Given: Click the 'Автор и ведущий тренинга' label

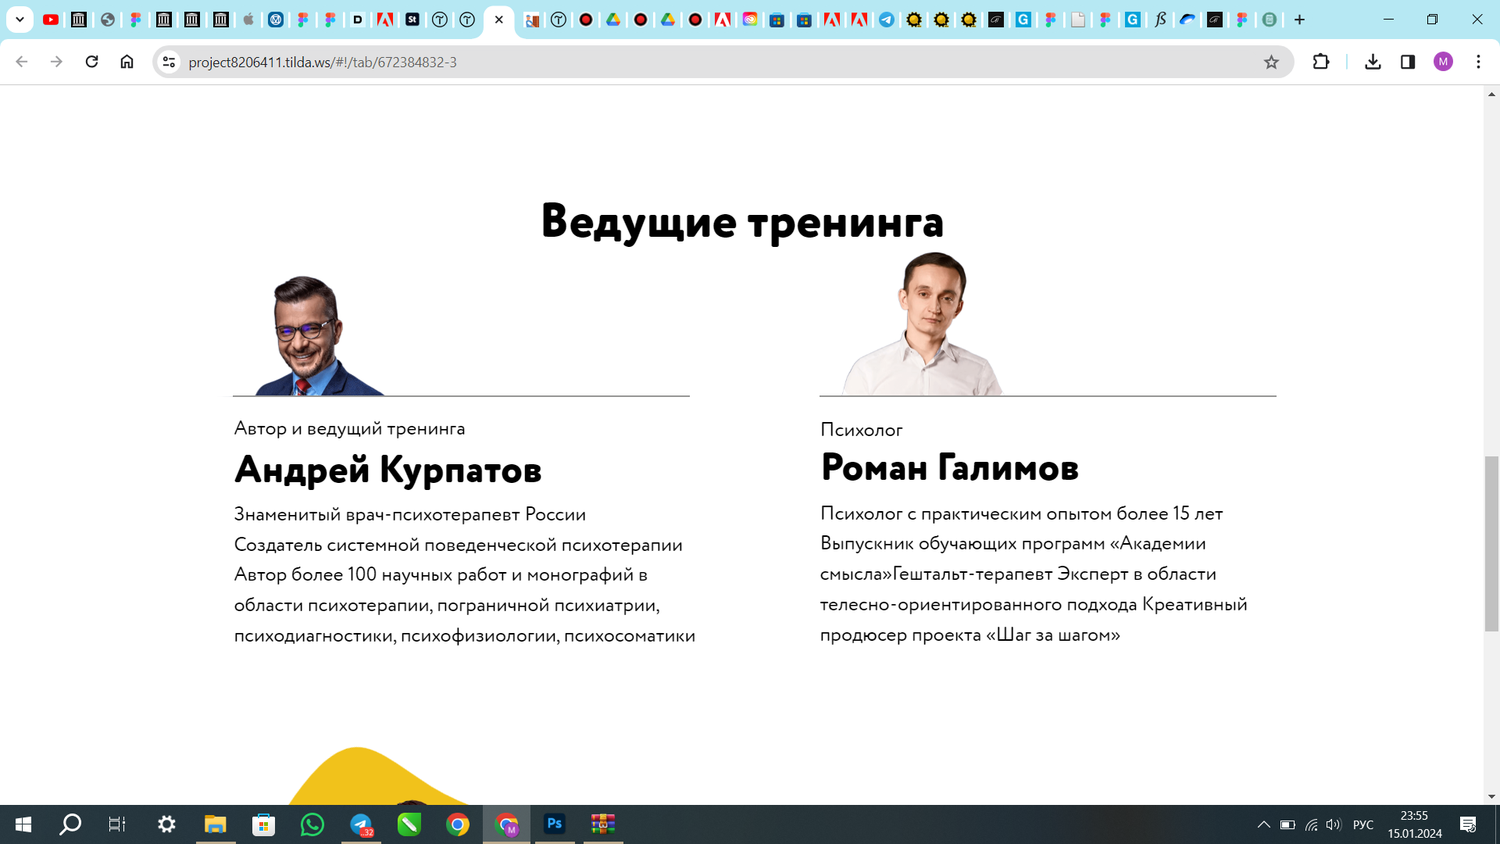Looking at the screenshot, I should point(349,428).
